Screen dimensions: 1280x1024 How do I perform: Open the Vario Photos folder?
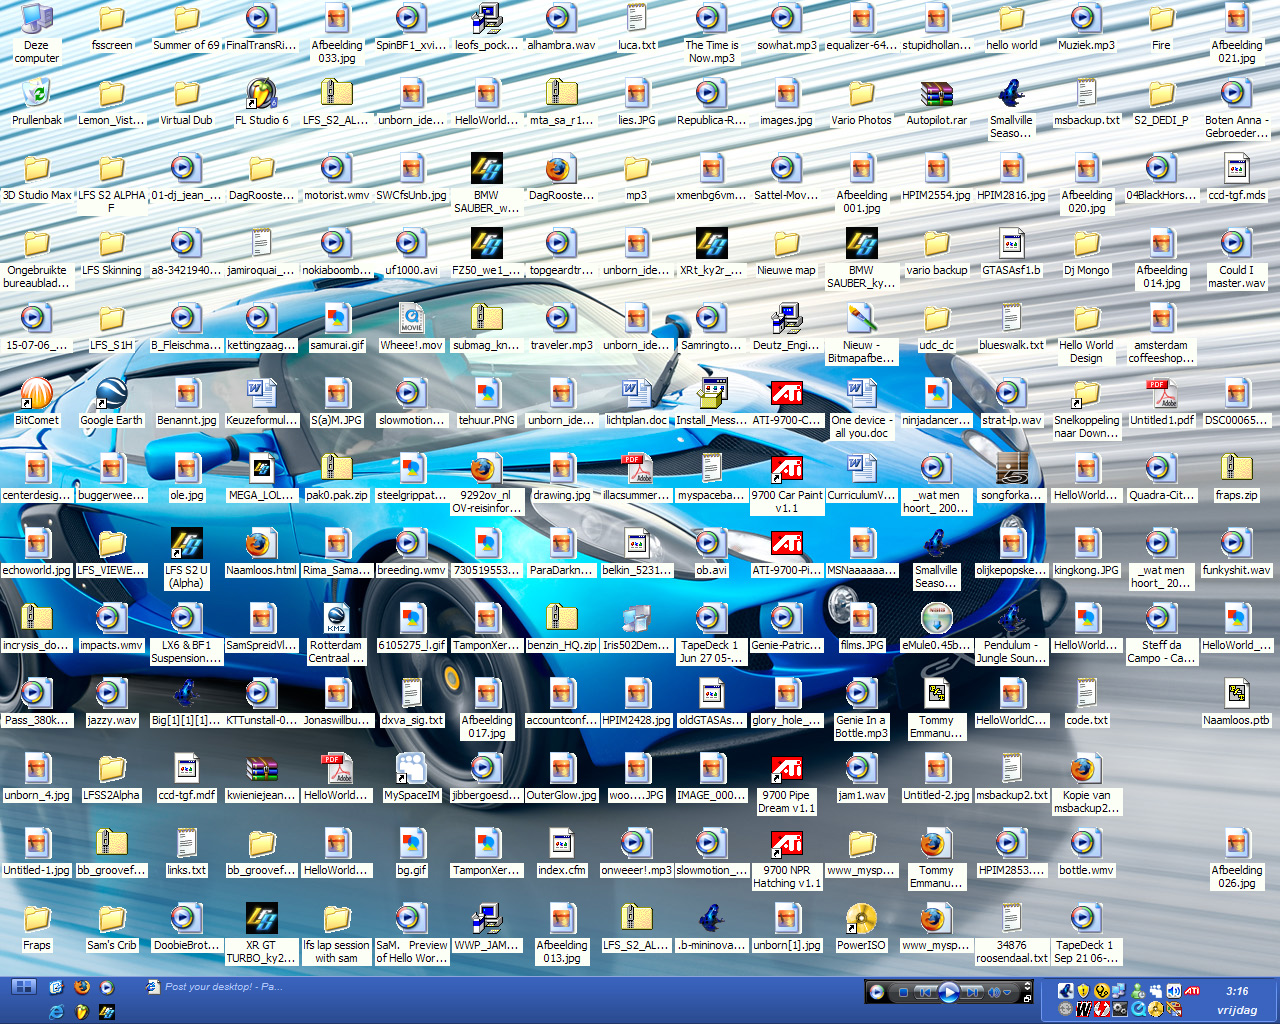click(861, 102)
